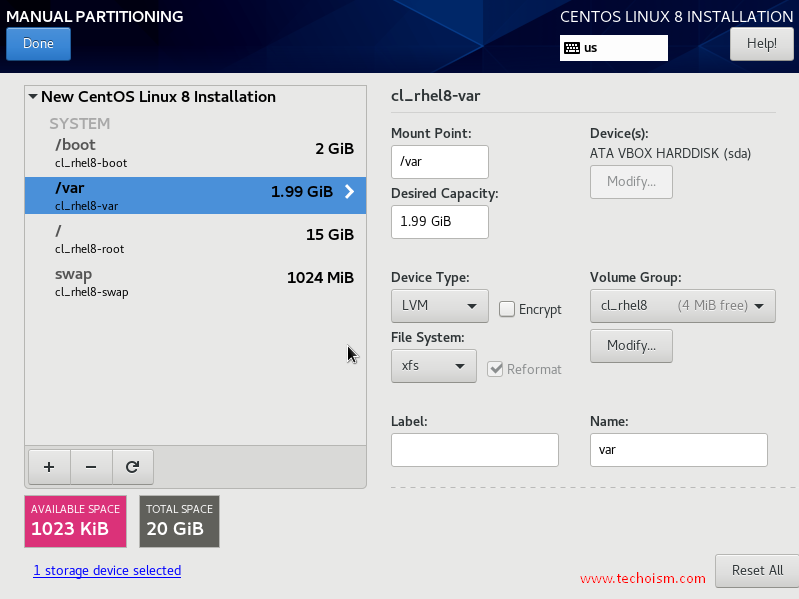Viewport: 799px width, 599px height.
Task: Click the 15 GiB size value
Action: (330, 234)
